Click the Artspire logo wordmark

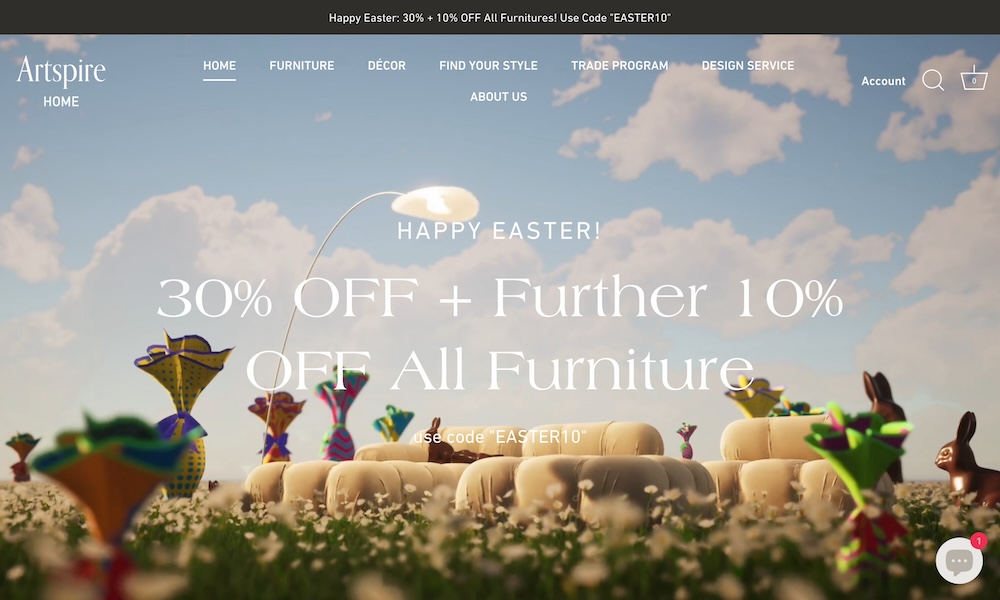click(x=61, y=70)
